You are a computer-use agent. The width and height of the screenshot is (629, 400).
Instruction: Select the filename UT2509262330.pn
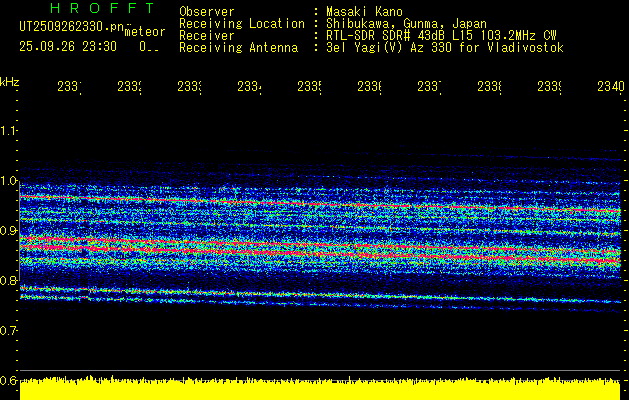click(x=72, y=27)
